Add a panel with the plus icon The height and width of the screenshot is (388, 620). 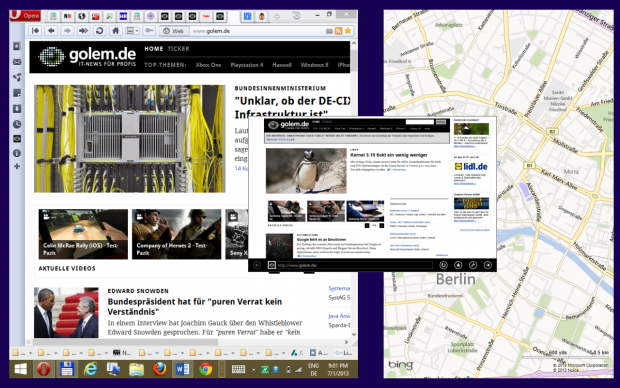coord(17,167)
